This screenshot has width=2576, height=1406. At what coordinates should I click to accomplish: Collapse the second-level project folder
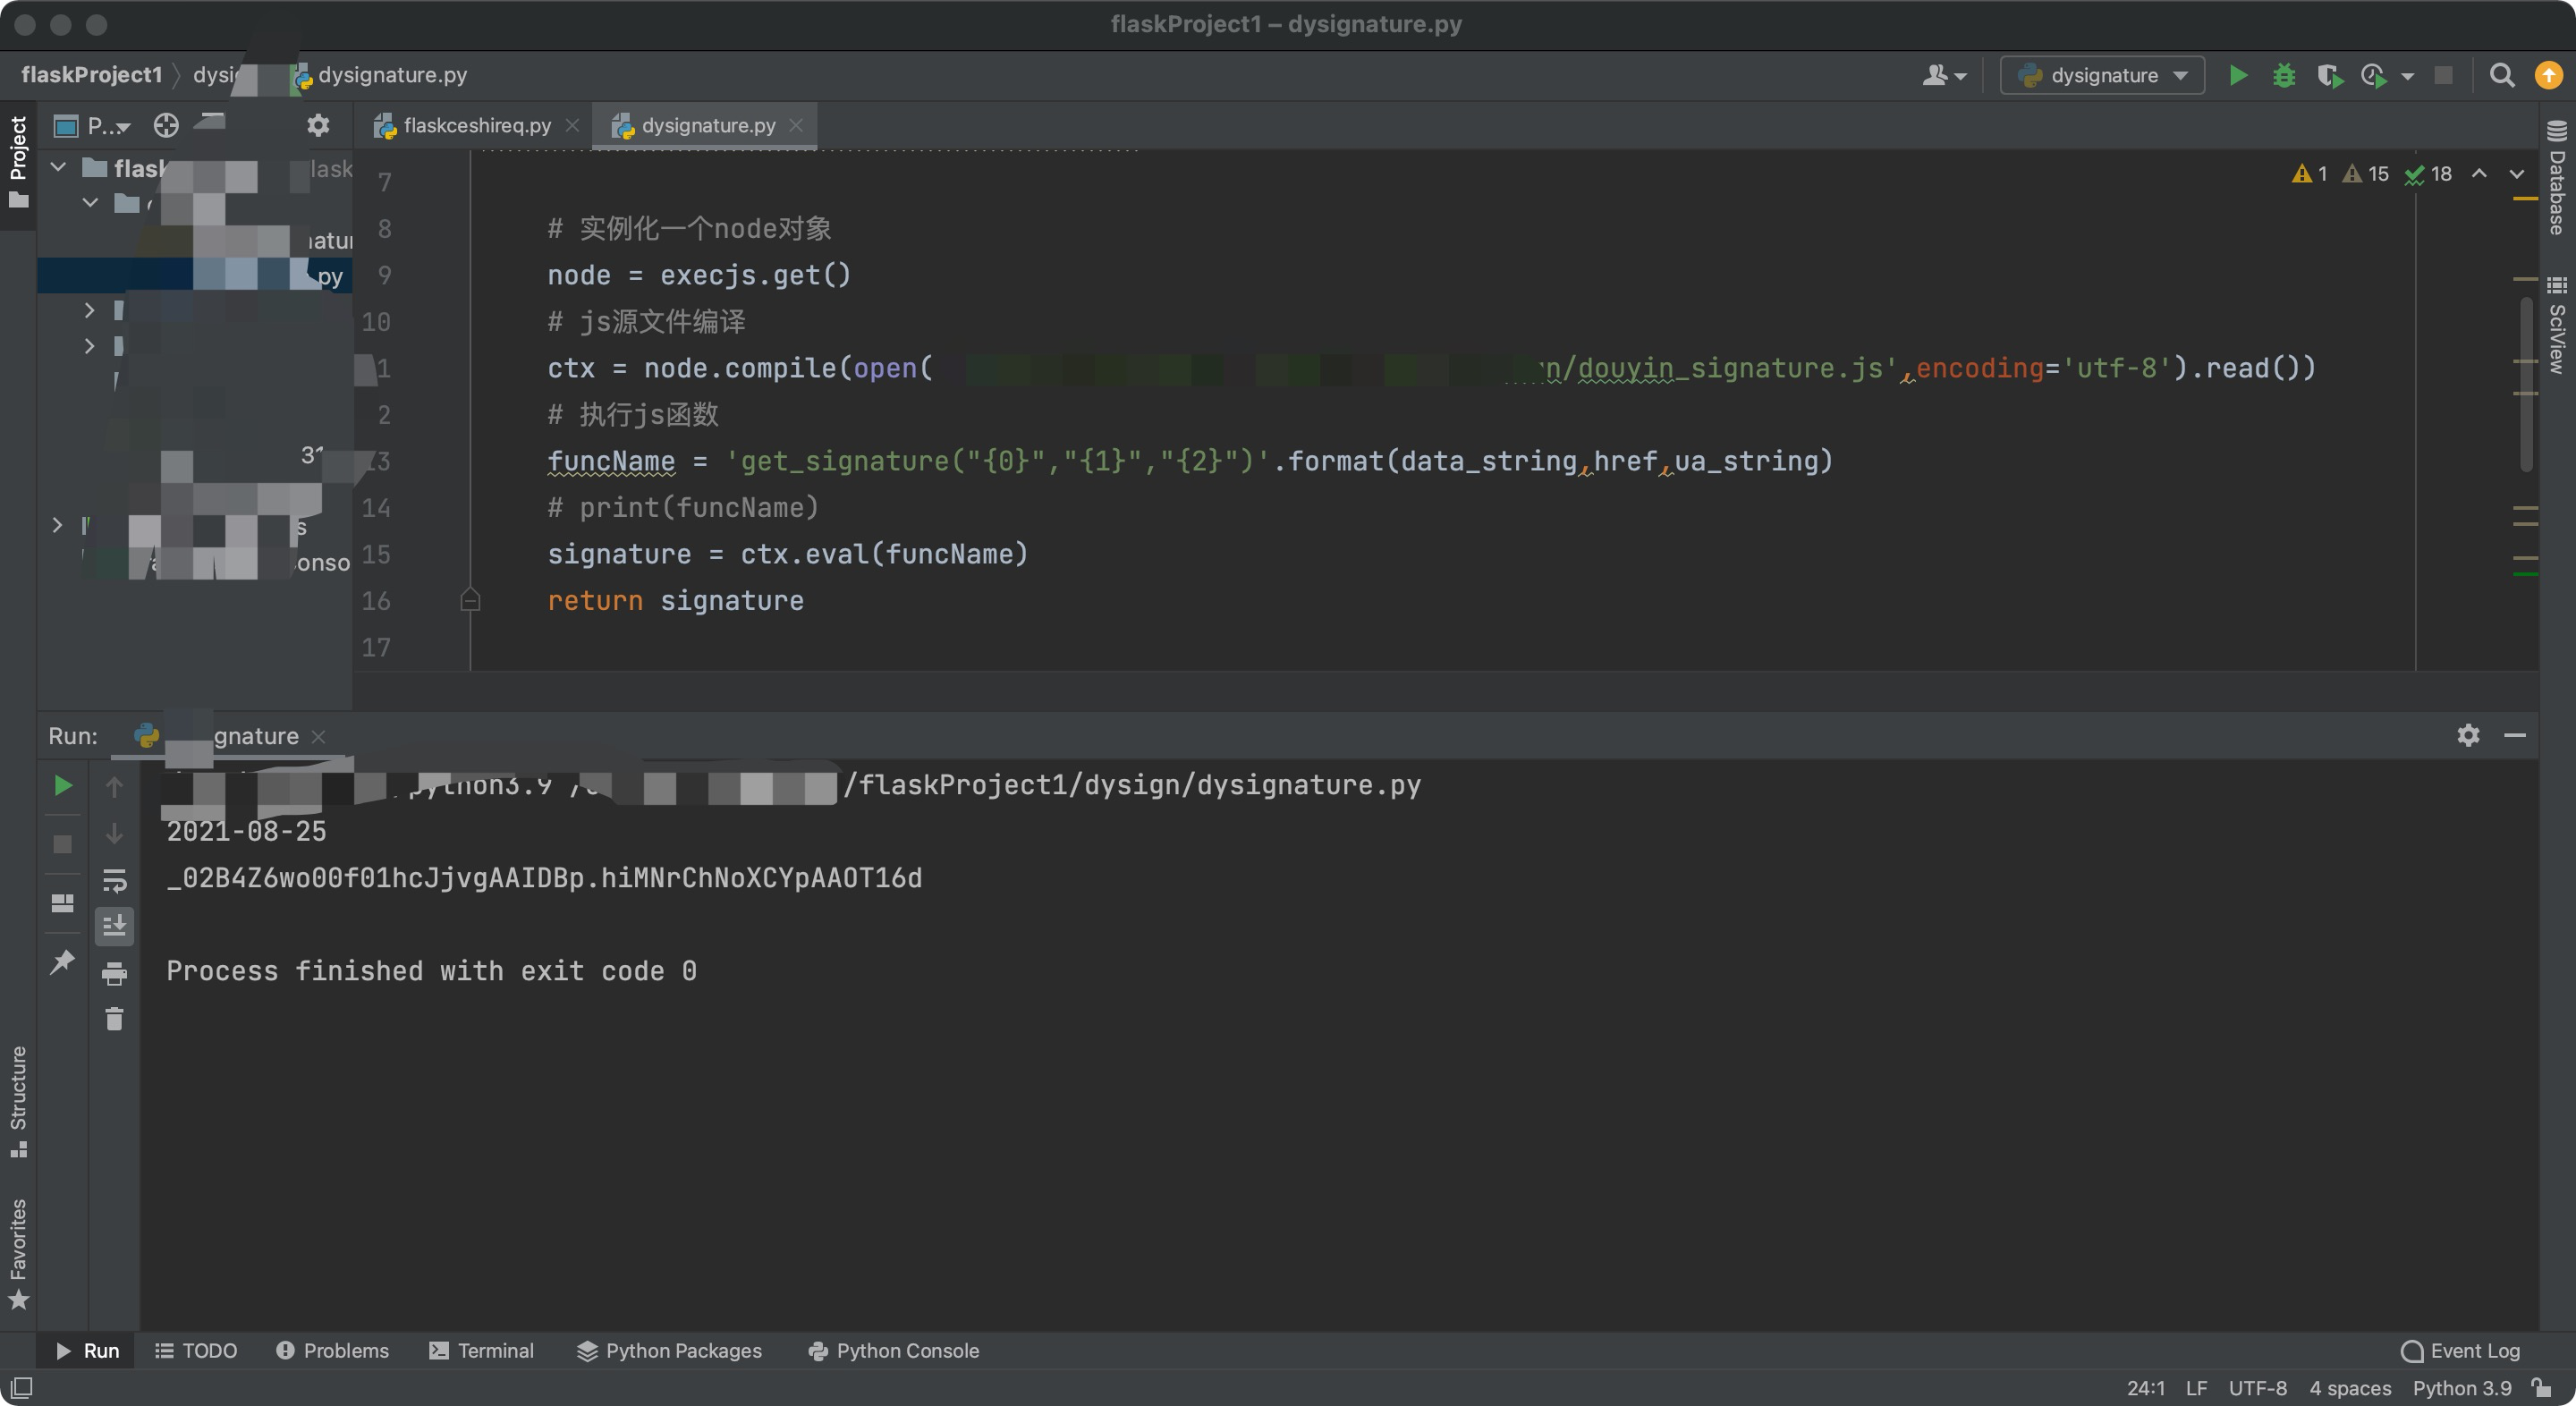pyautogui.click(x=90, y=203)
